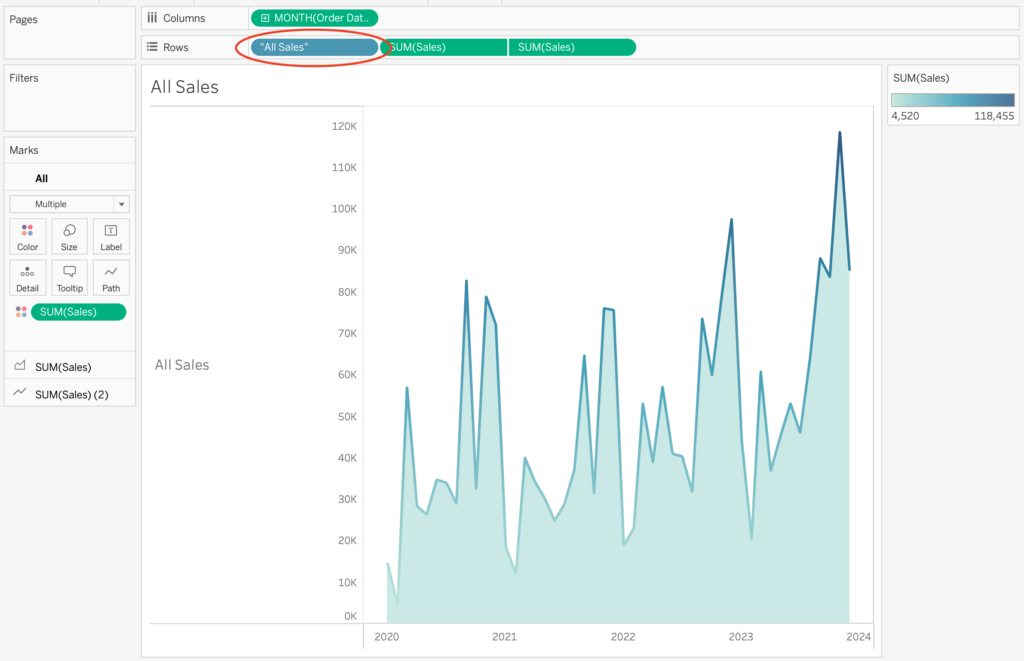The width and height of the screenshot is (1024, 661).
Task: Click the "All Sales" pill in Rows
Action: 314,47
